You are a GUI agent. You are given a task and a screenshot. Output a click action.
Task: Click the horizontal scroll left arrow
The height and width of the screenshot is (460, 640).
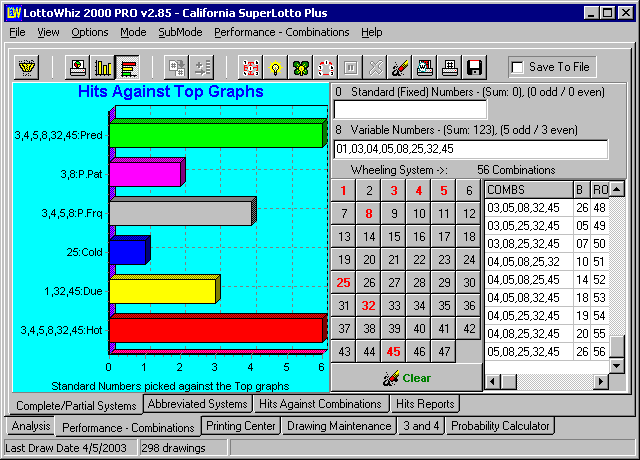(493, 382)
